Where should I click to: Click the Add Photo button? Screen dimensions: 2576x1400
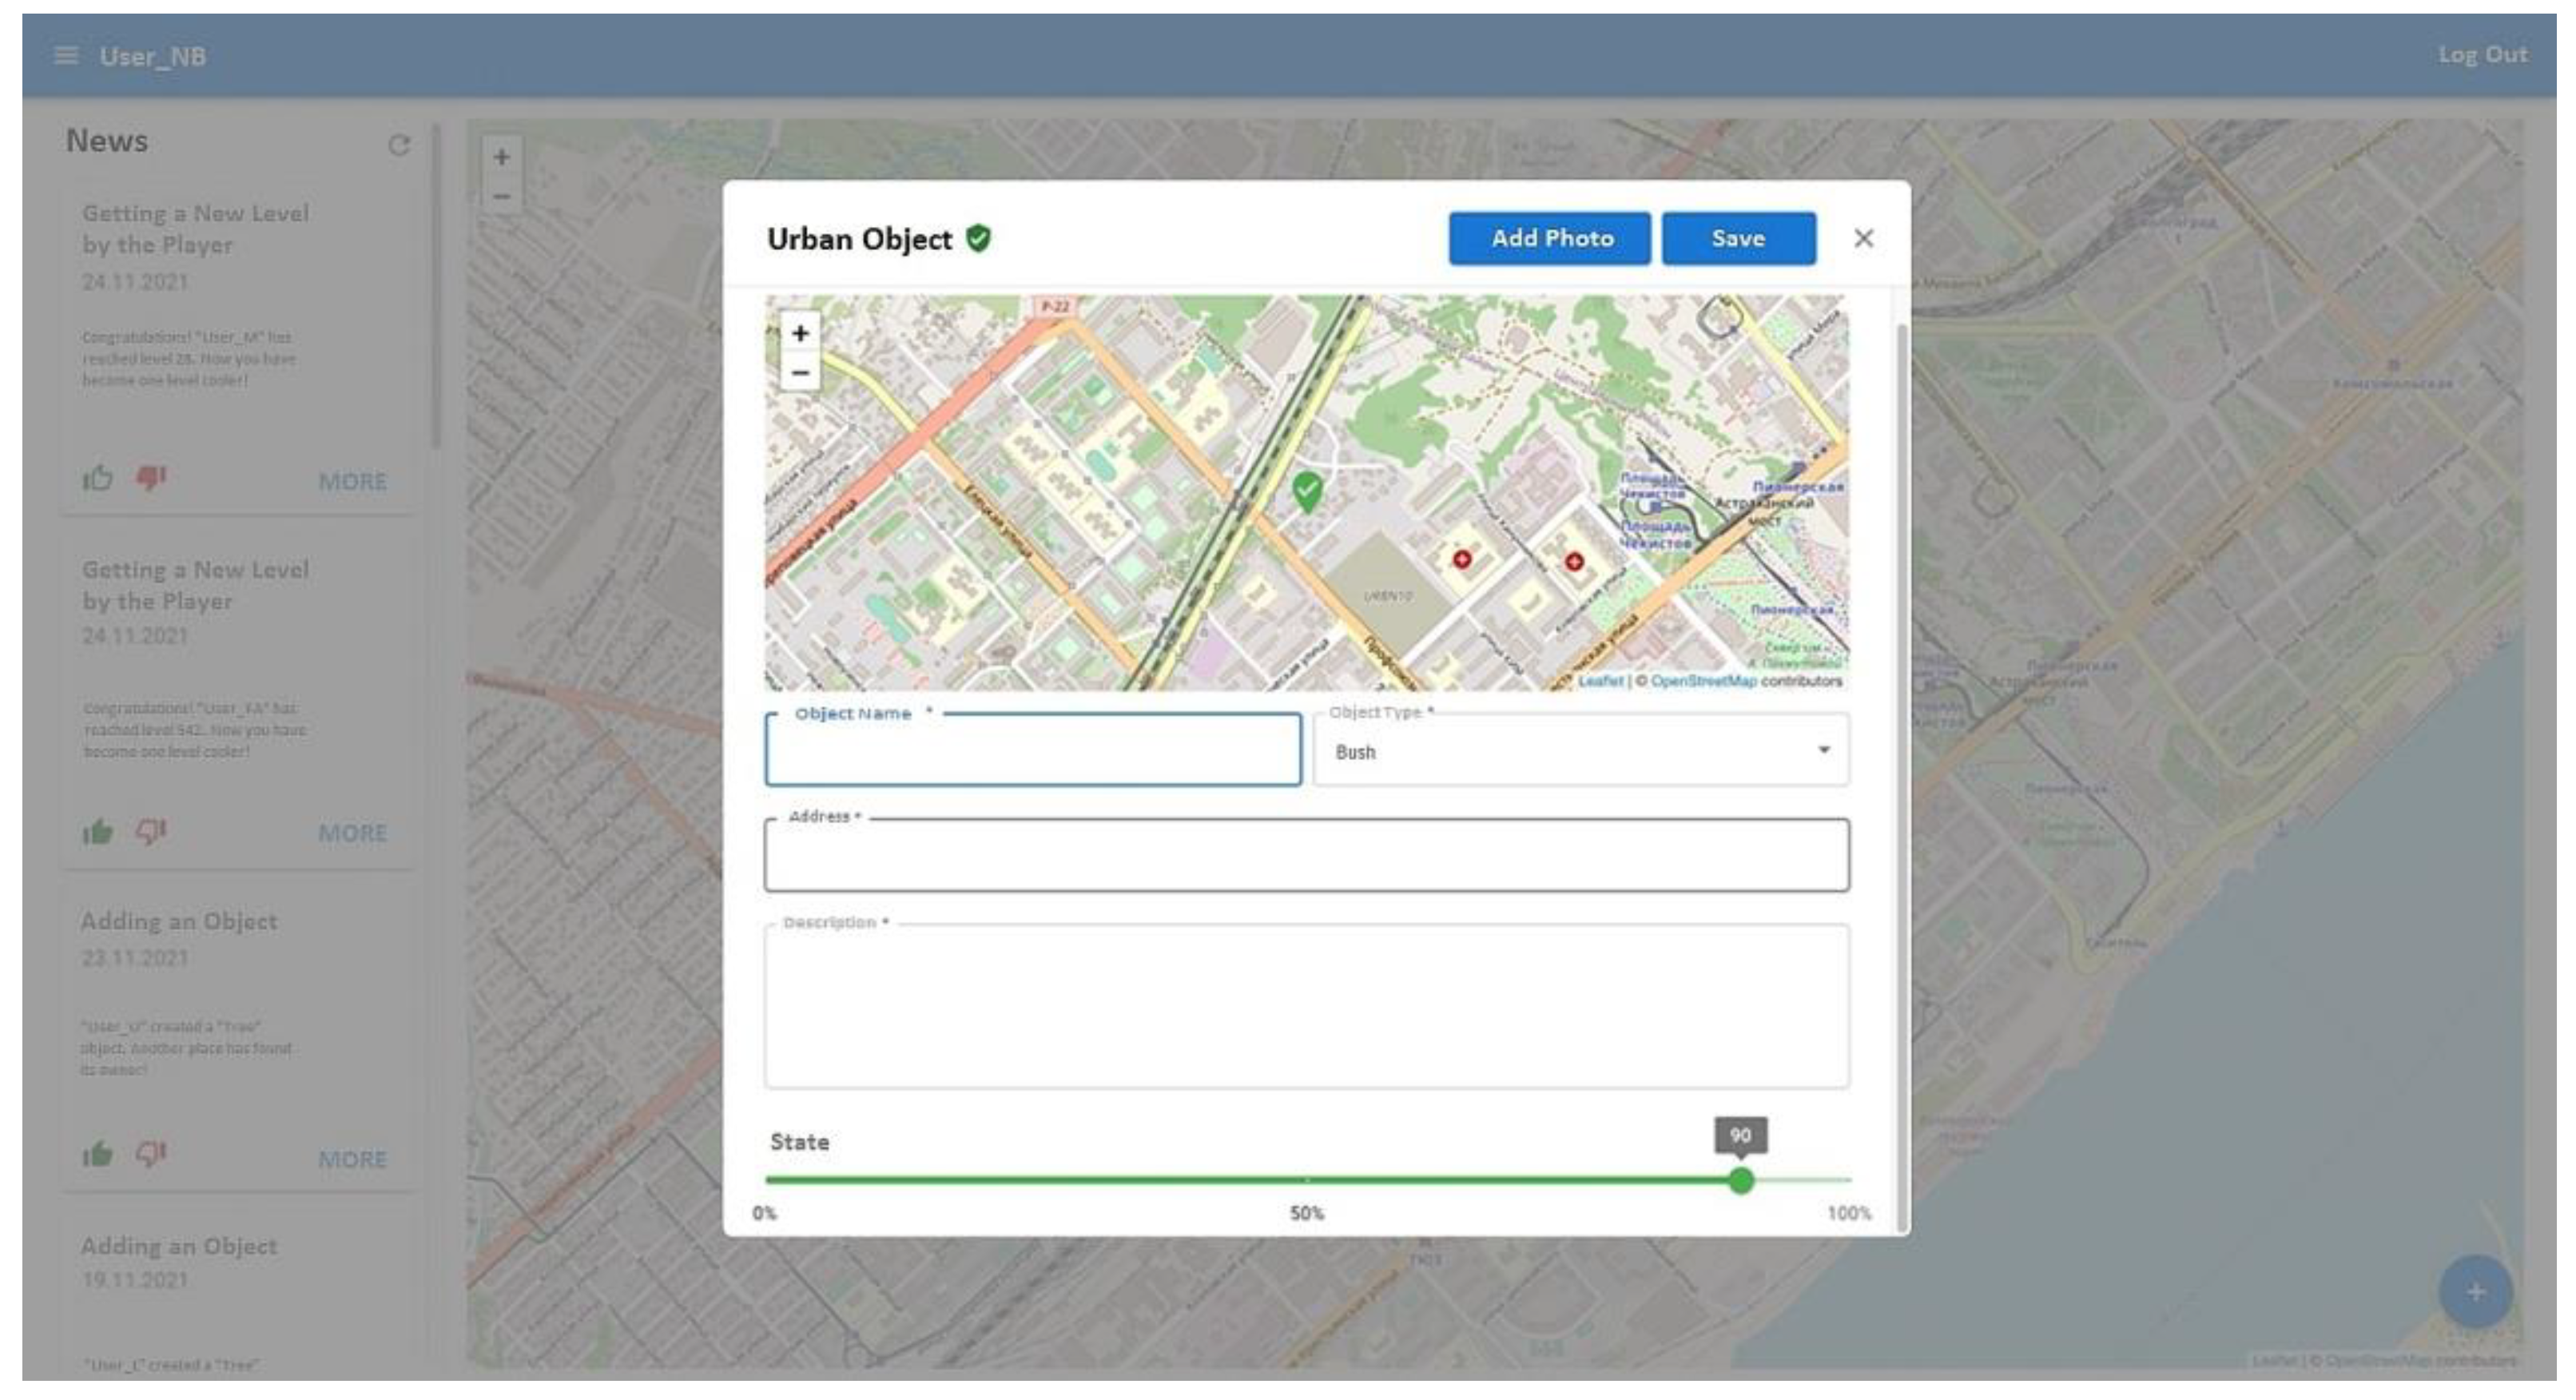1550,238
